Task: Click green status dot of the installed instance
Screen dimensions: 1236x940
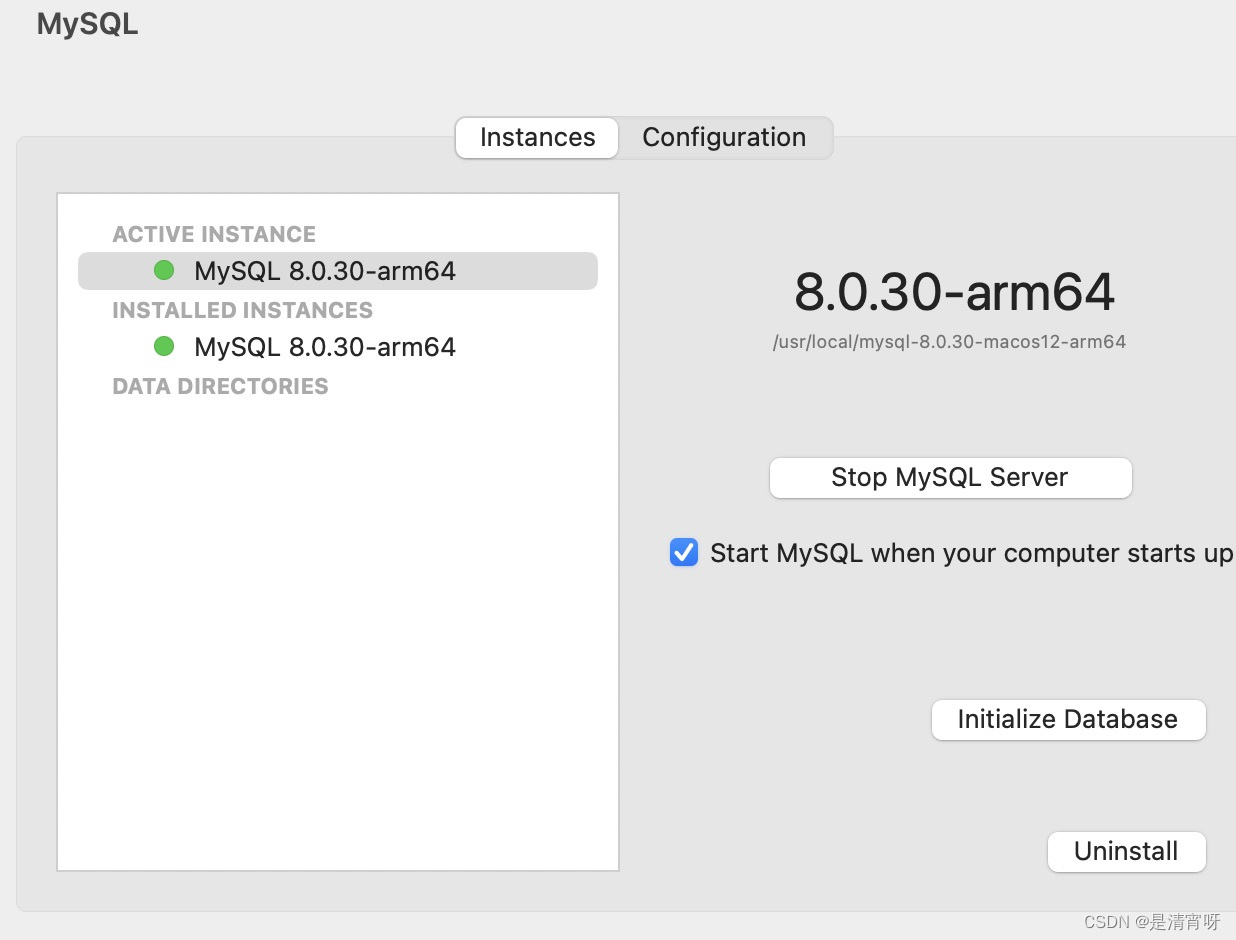Action: 164,346
